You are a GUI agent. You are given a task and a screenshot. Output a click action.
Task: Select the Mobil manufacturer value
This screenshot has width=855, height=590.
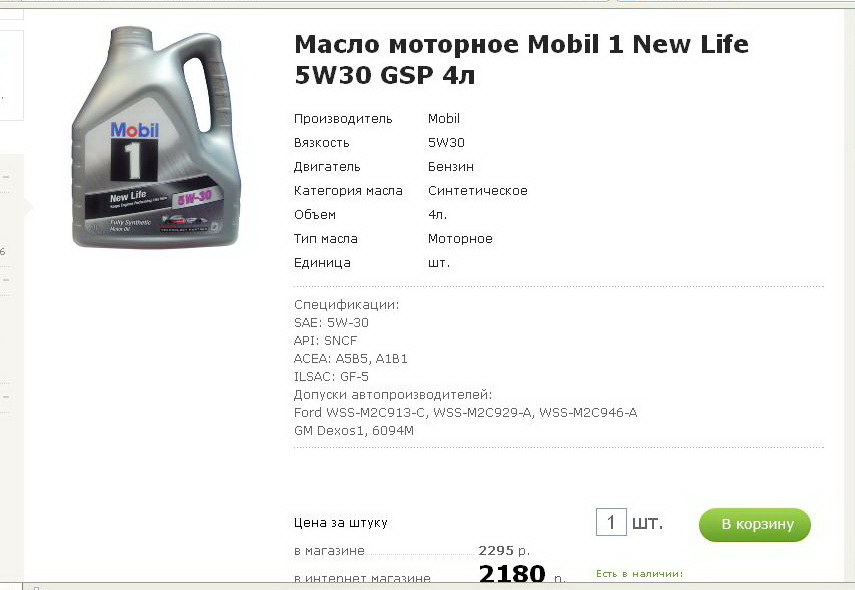tap(443, 118)
